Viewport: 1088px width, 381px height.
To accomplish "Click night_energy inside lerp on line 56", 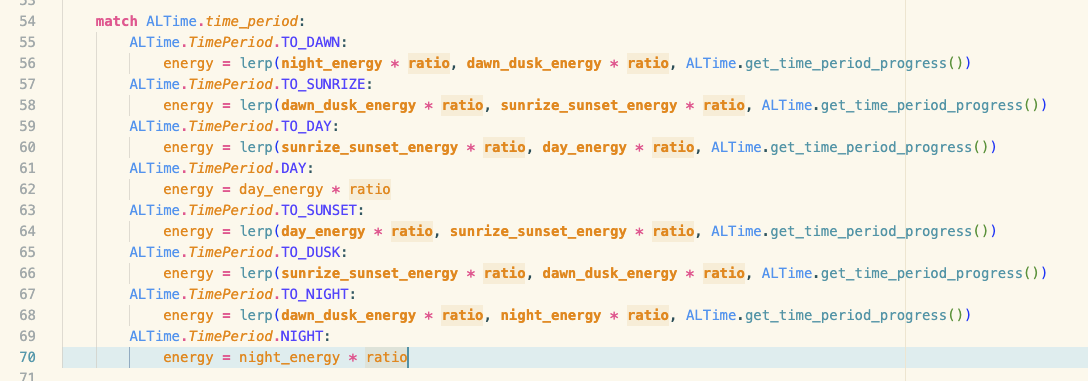I will click(x=332, y=64).
